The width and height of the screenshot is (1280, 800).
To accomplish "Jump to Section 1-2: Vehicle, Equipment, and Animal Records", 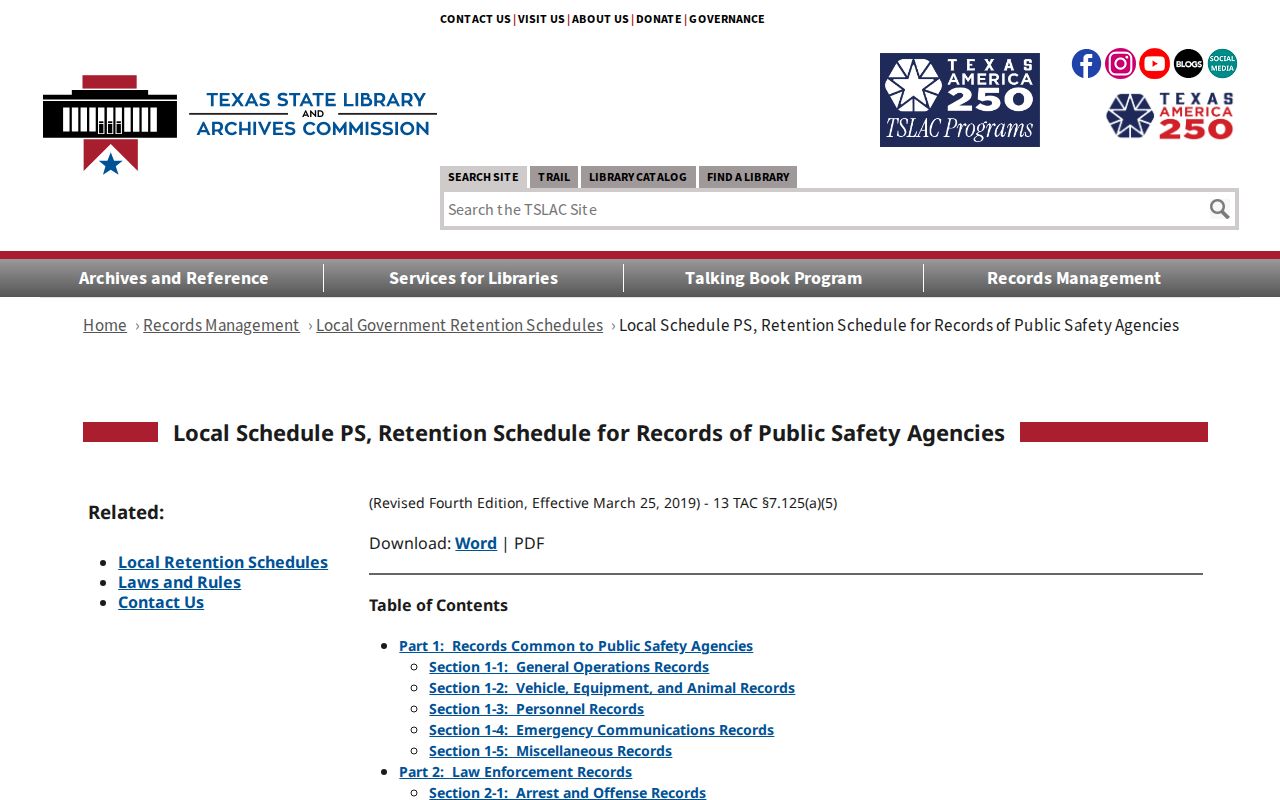I will [612, 688].
